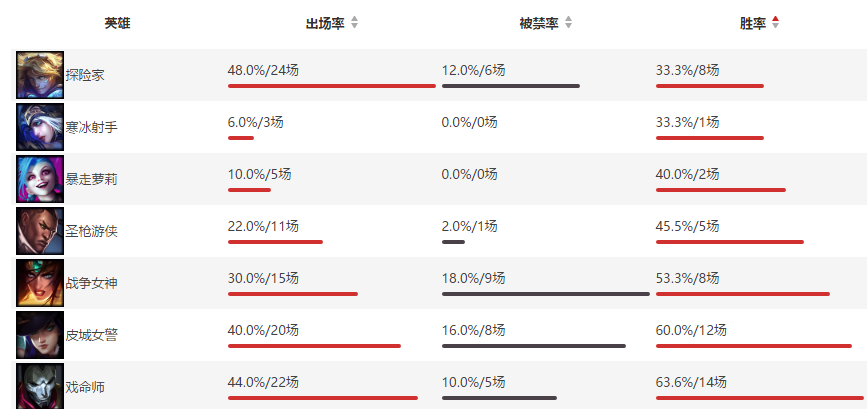This screenshot has height=409, width=867.
Task: Open the 暴走萝莉 hero avatar
Action: tap(40, 179)
